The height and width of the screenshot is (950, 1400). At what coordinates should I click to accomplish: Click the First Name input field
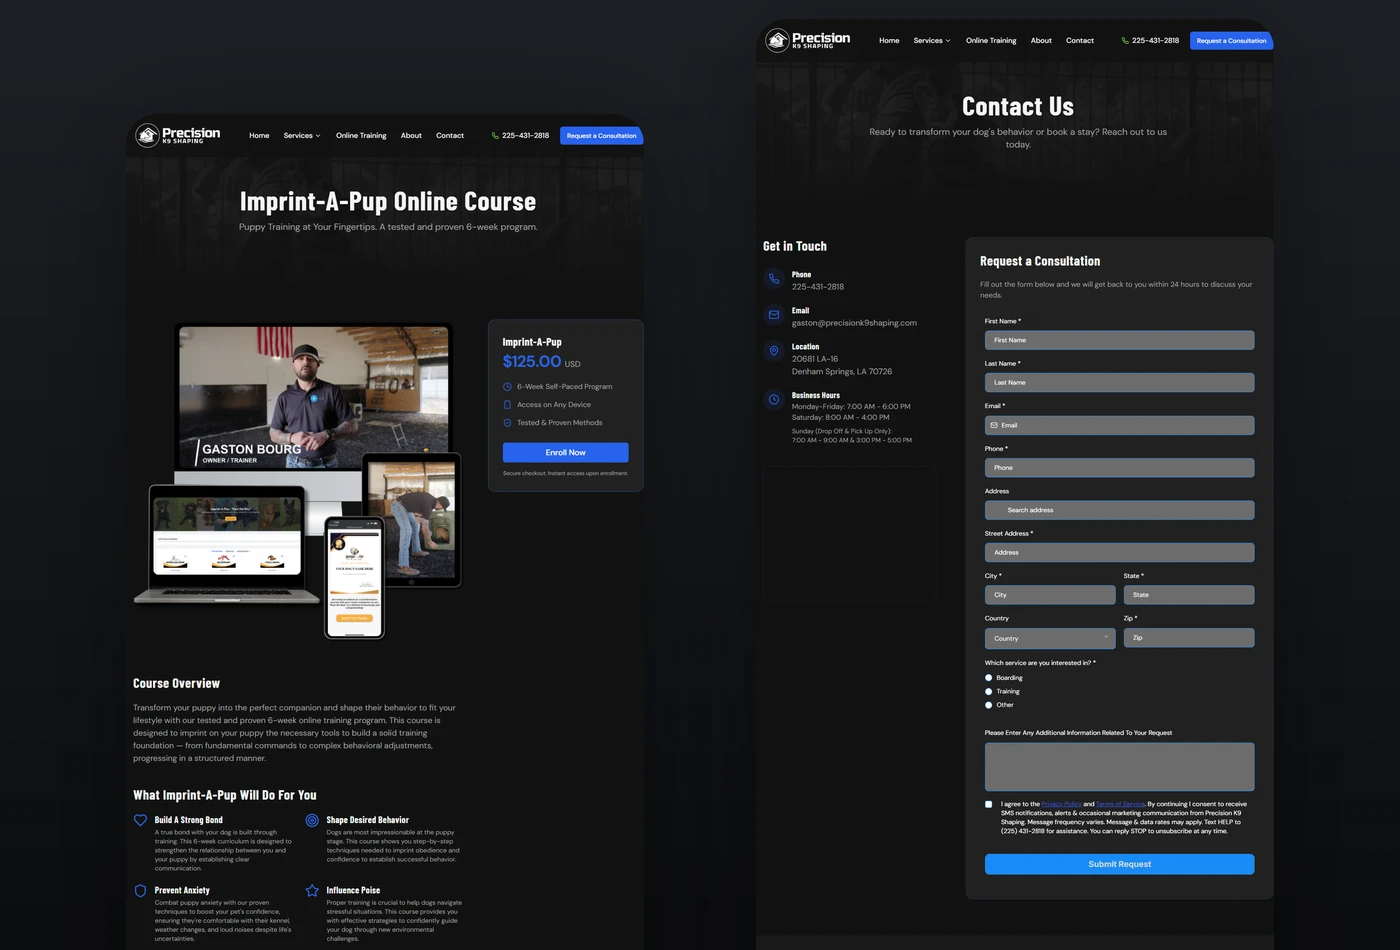coord(1119,340)
